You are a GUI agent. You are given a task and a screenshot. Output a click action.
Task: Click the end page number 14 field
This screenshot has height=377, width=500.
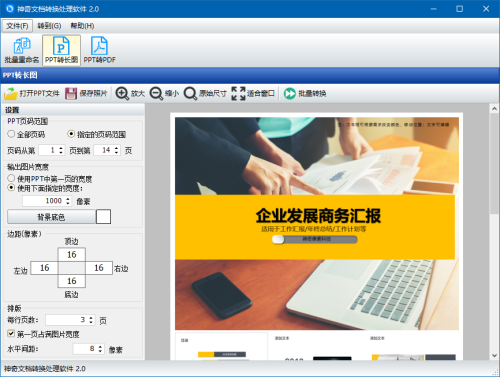point(103,150)
